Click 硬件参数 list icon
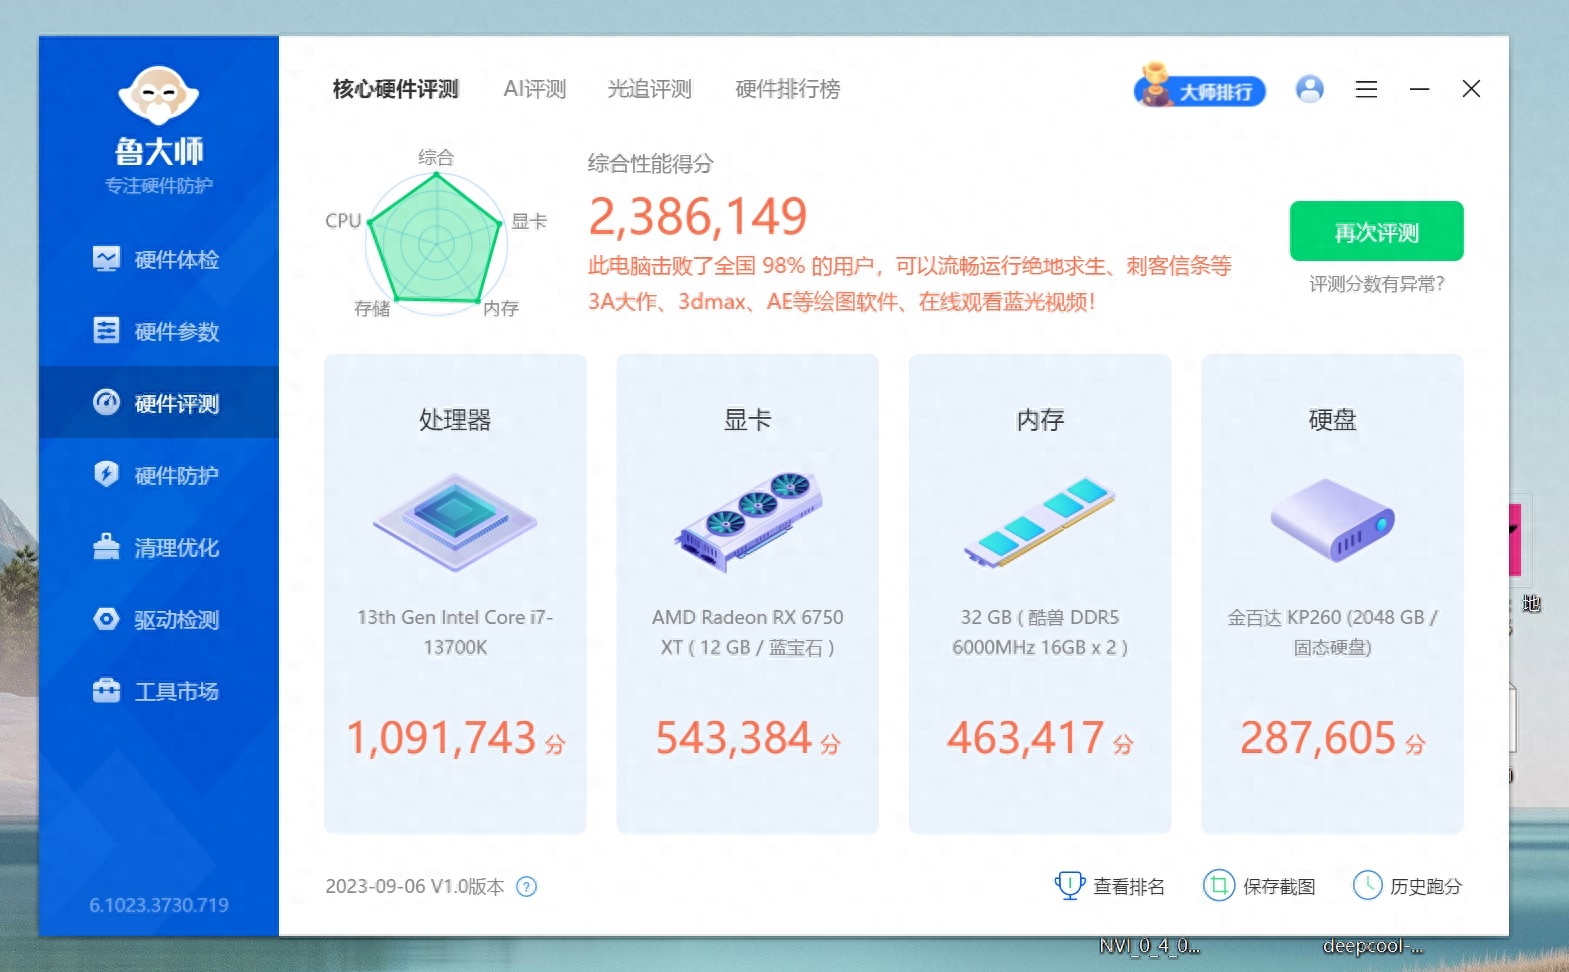The height and width of the screenshot is (972, 1569). point(106,330)
